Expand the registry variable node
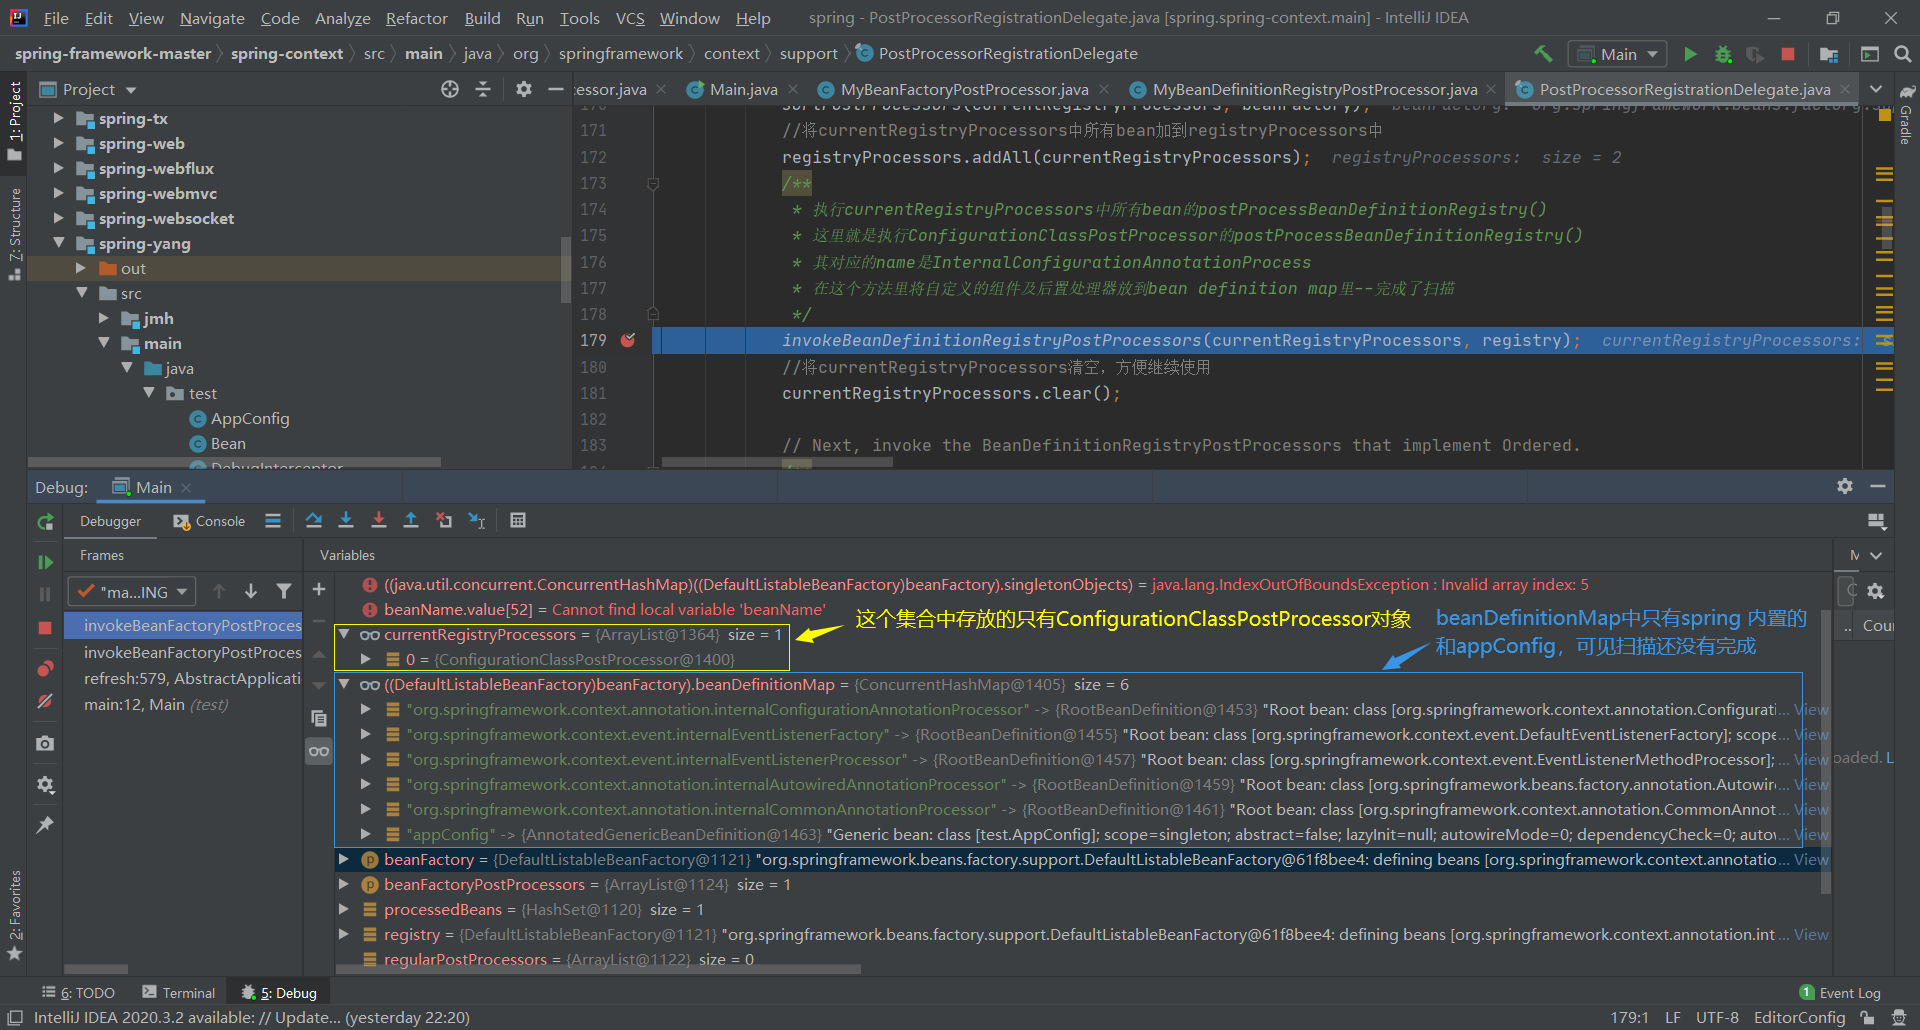Image resolution: width=1920 pixels, height=1030 pixels. 344,934
